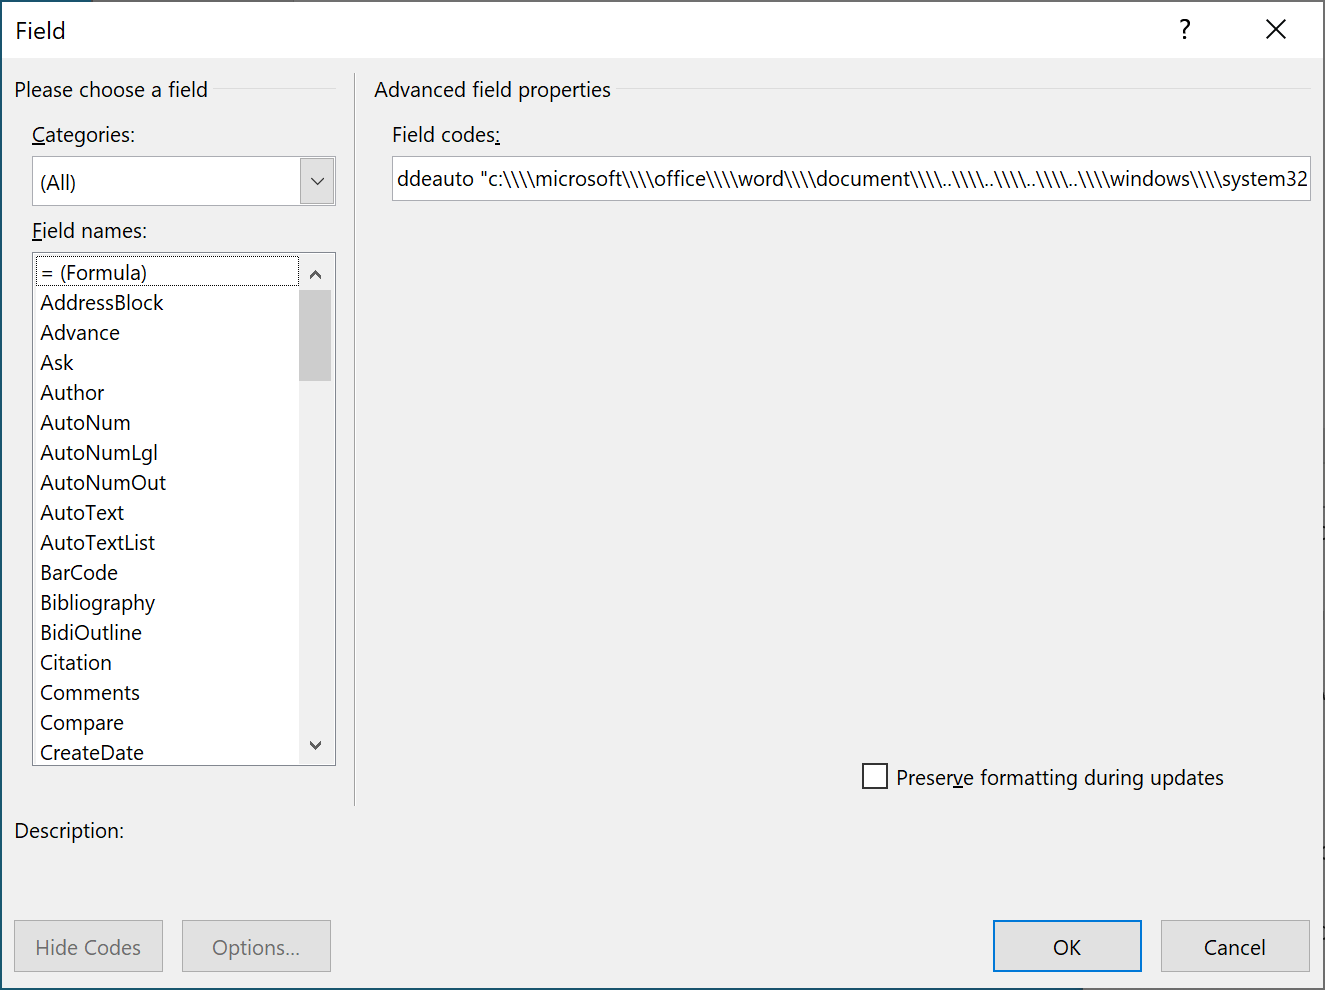This screenshot has height=990, width=1325.
Task: Enable Preserve formatting during updates
Action: point(875,777)
